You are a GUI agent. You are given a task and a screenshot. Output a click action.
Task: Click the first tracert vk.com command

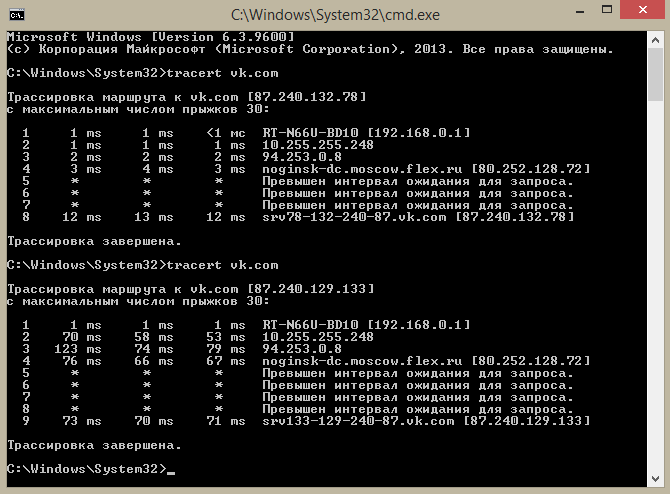(x=222, y=73)
